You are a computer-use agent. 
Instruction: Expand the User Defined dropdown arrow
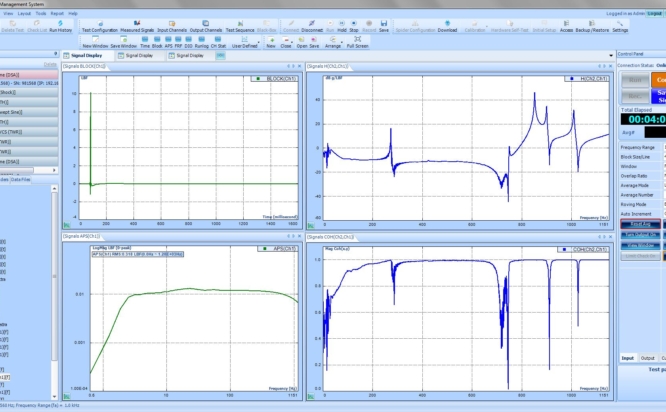pos(259,42)
